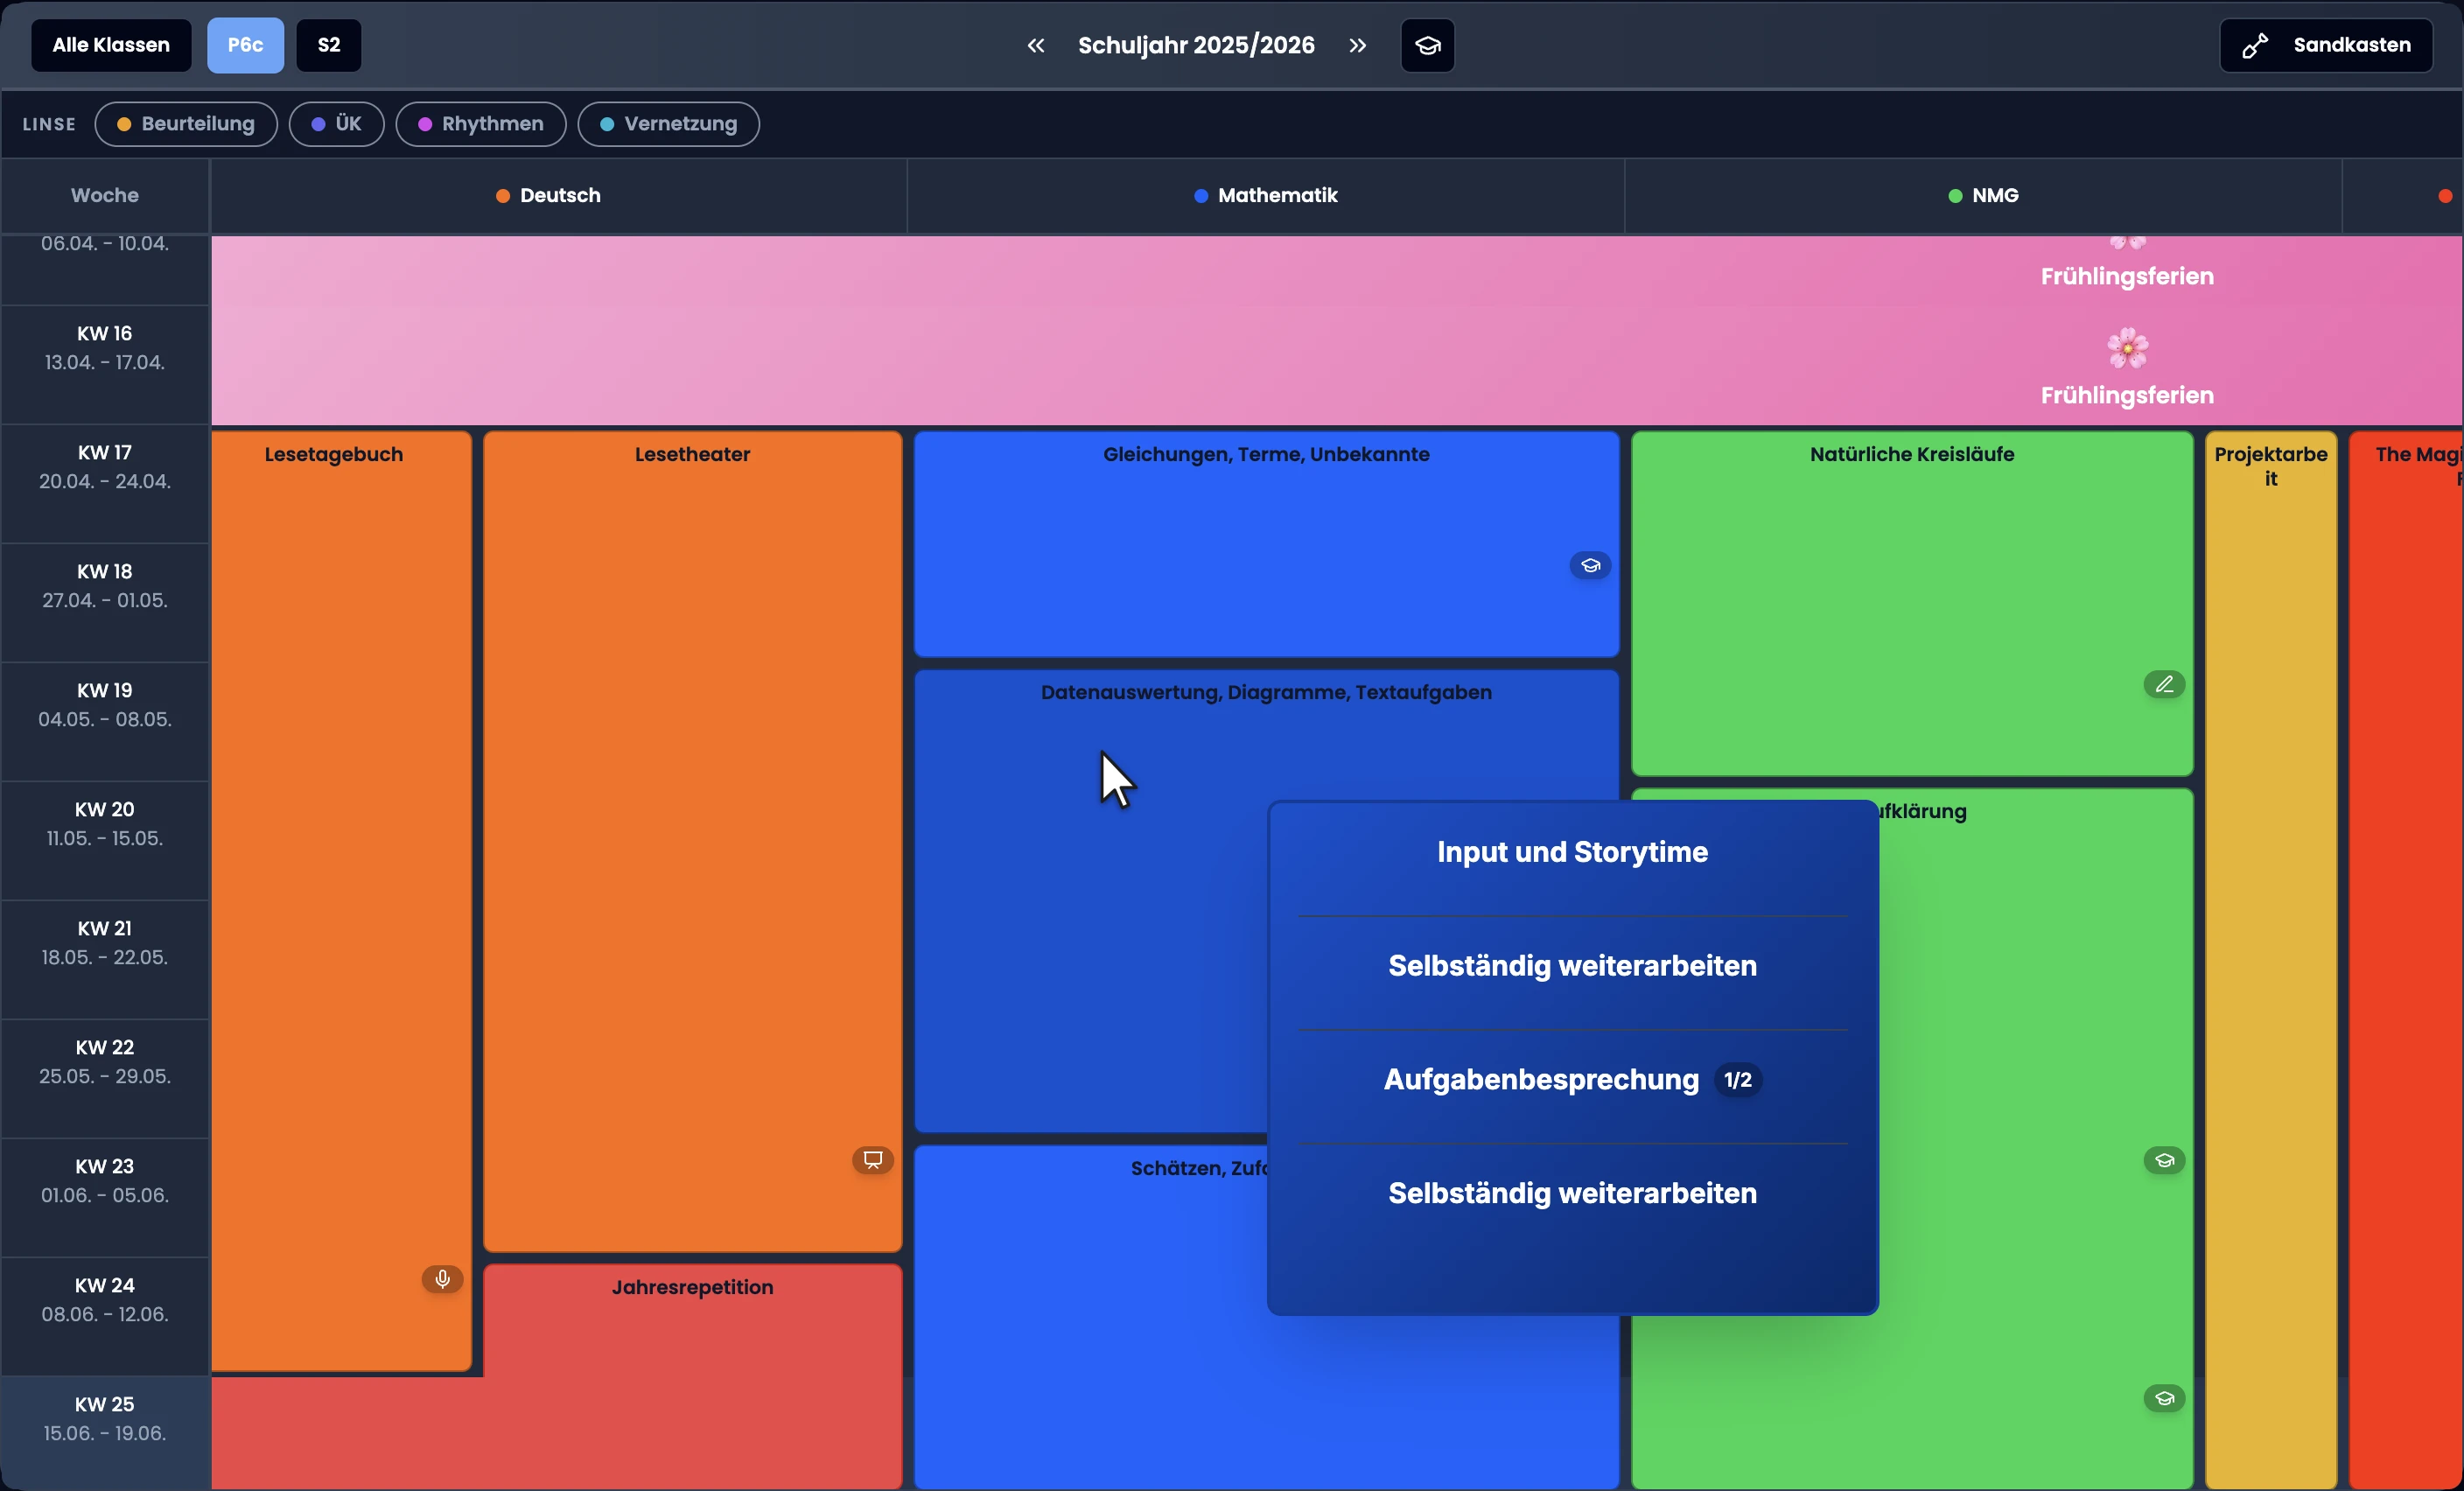Click the Woche column header
Viewport: 2464px width, 1491px height.
(x=105, y=196)
